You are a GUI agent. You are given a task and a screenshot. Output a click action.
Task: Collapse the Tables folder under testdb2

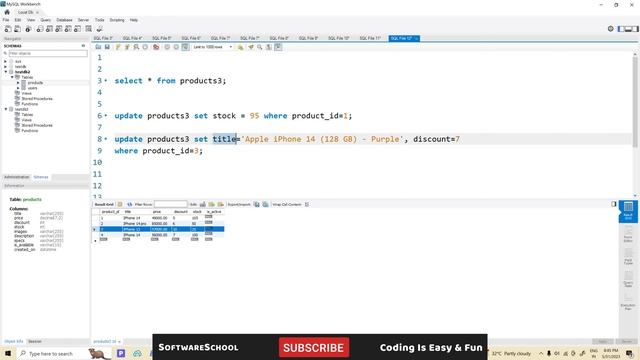12,77
